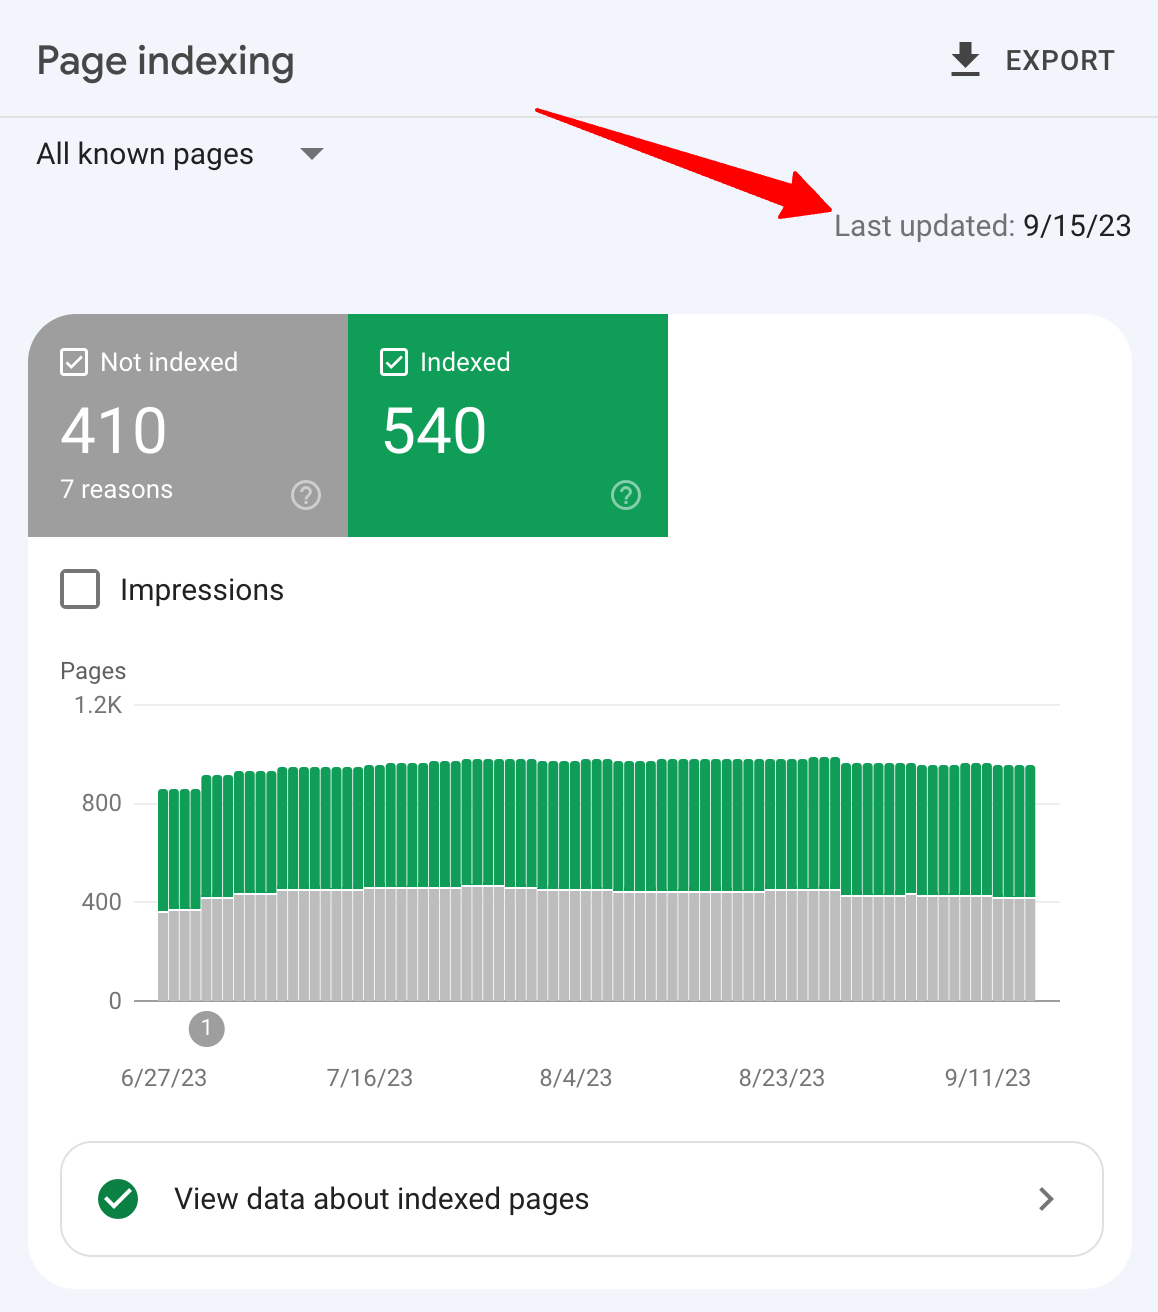Toggle the Indexed checkbox
Viewport: 1158px width, 1312px height.
click(394, 362)
